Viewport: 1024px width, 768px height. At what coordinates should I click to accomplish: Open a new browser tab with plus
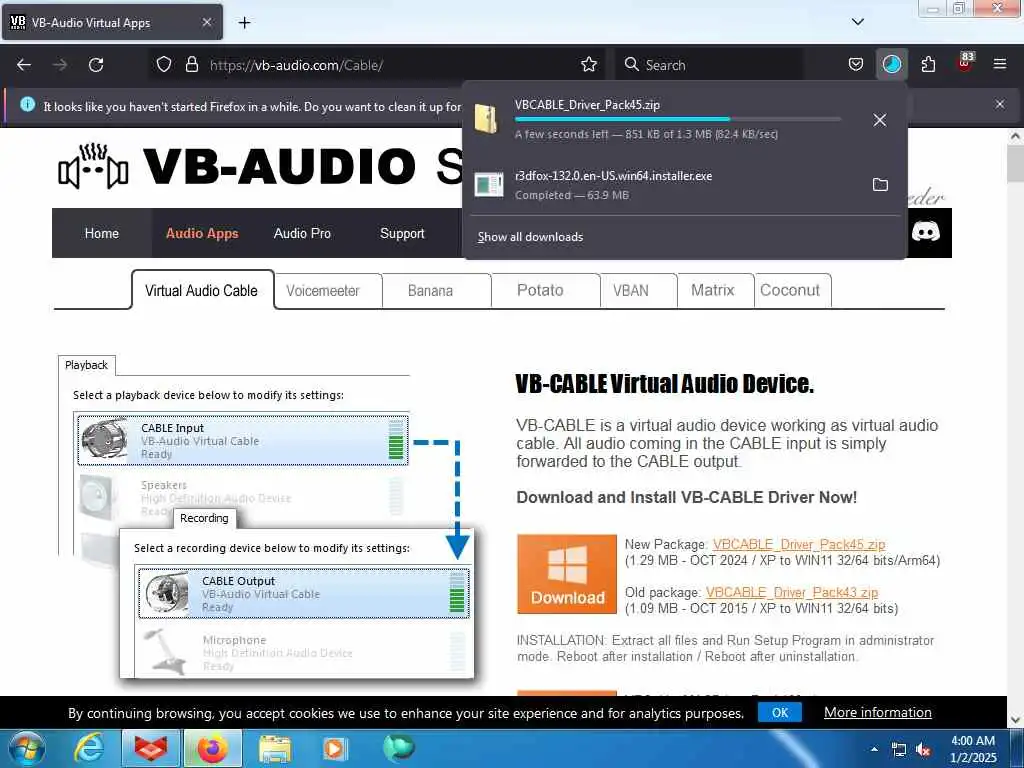click(x=244, y=23)
